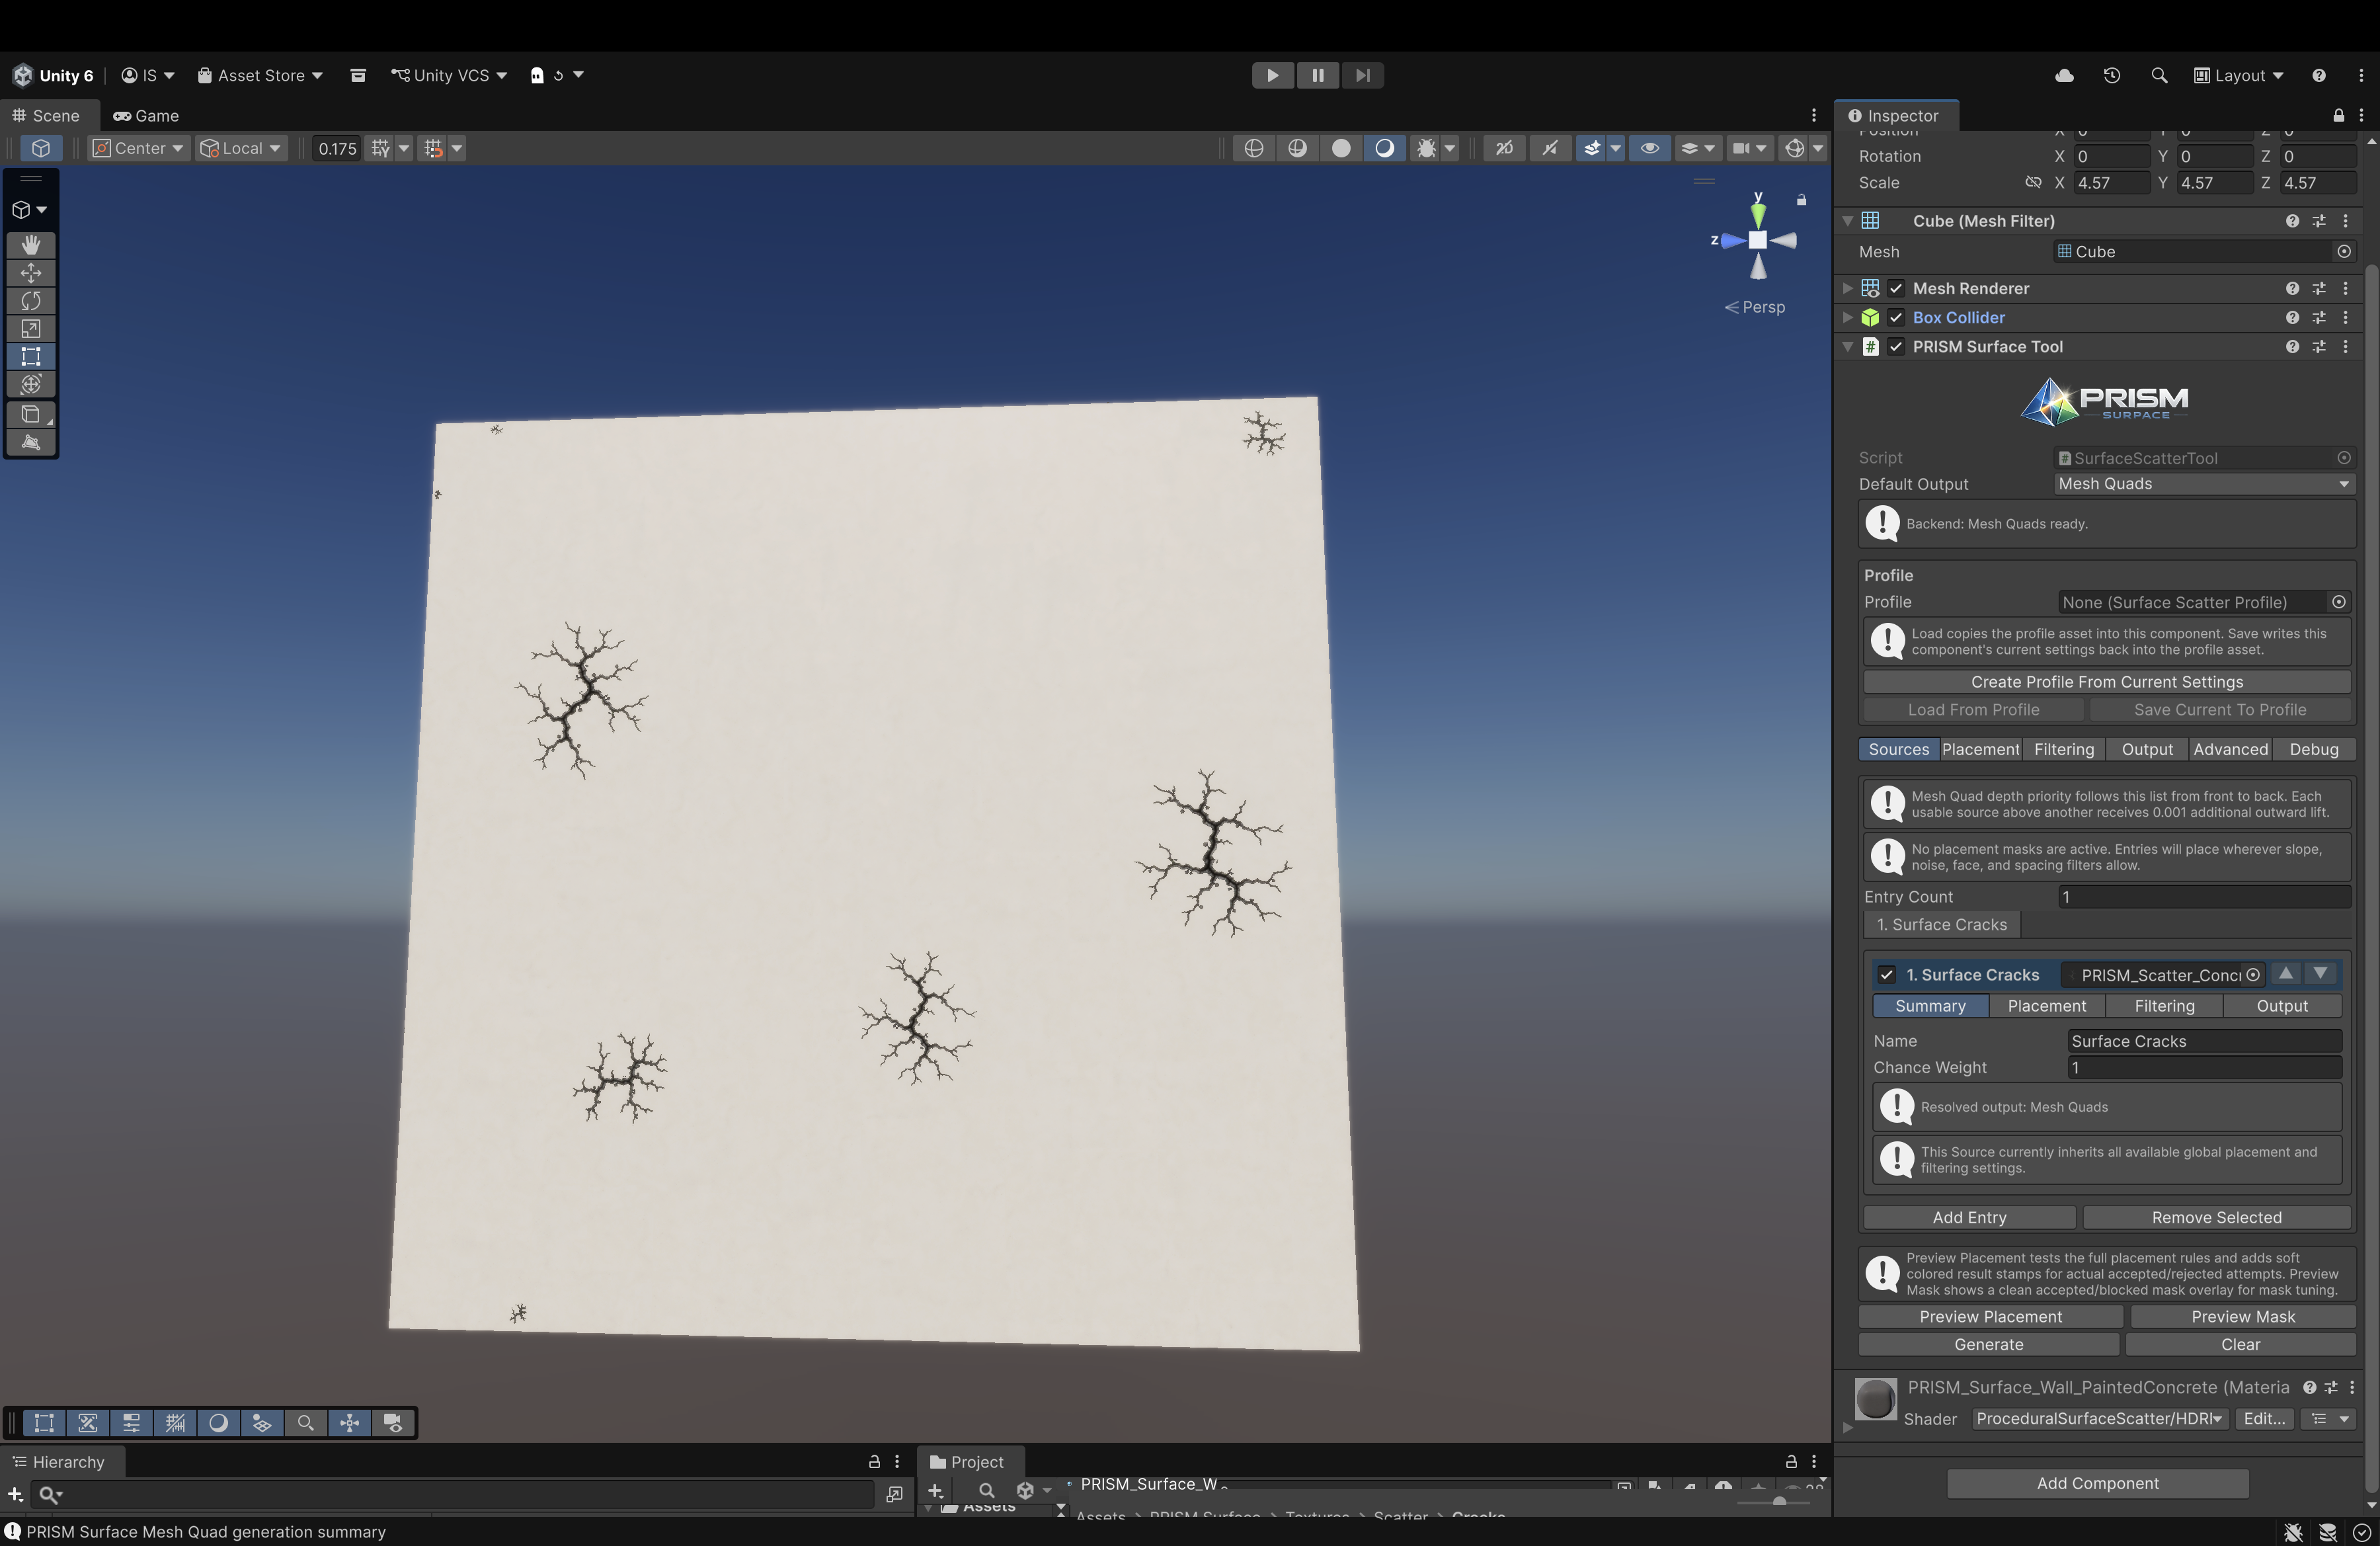Switch to the Advanced tab
2380x1546 pixels.
pos(2230,749)
